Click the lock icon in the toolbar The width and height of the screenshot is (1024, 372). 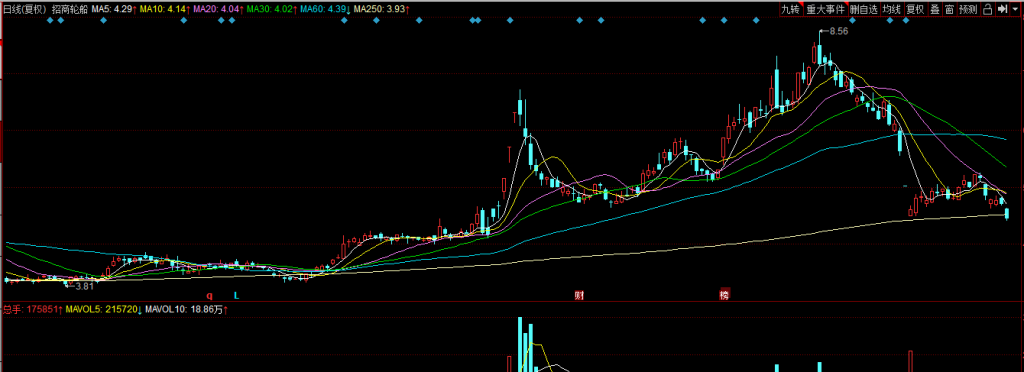click(x=987, y=9)
